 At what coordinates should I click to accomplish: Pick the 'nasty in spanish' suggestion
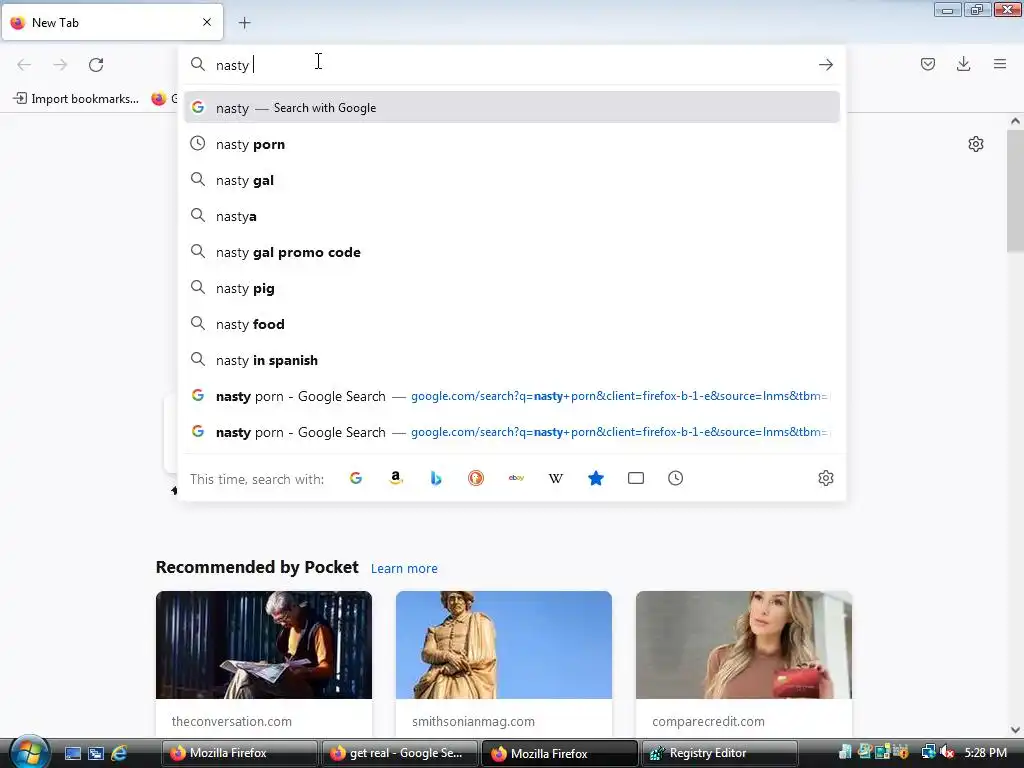[x=511, y=360]
